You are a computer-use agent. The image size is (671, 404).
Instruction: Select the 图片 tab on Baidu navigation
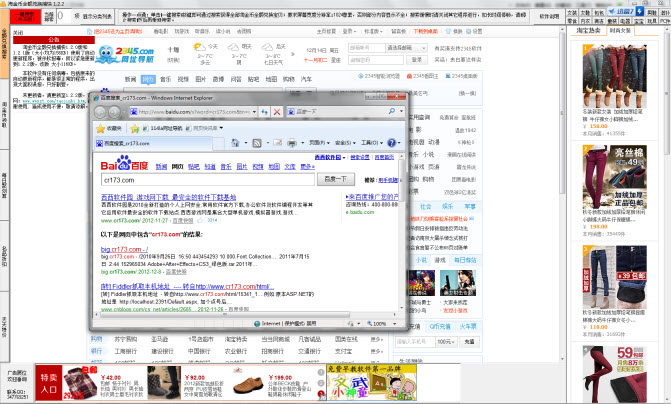point(242,166)
